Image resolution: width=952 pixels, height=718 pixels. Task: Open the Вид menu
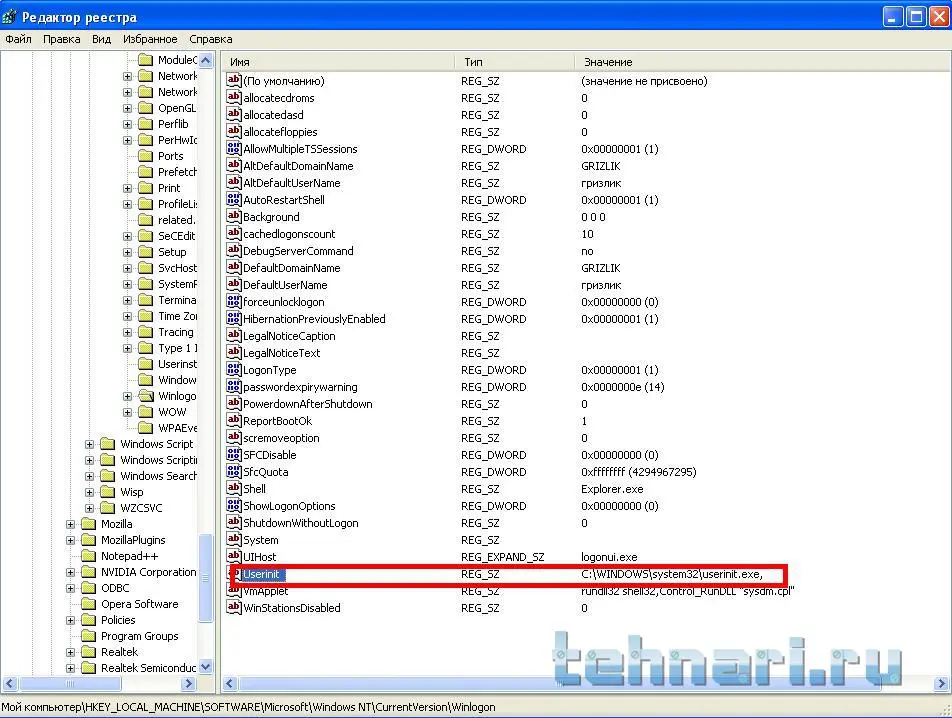pyautogui.click(x=101, y=39)
